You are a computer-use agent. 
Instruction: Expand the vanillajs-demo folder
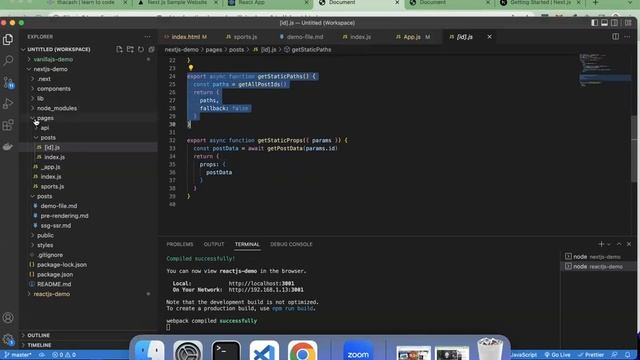[x=89, y=59]
